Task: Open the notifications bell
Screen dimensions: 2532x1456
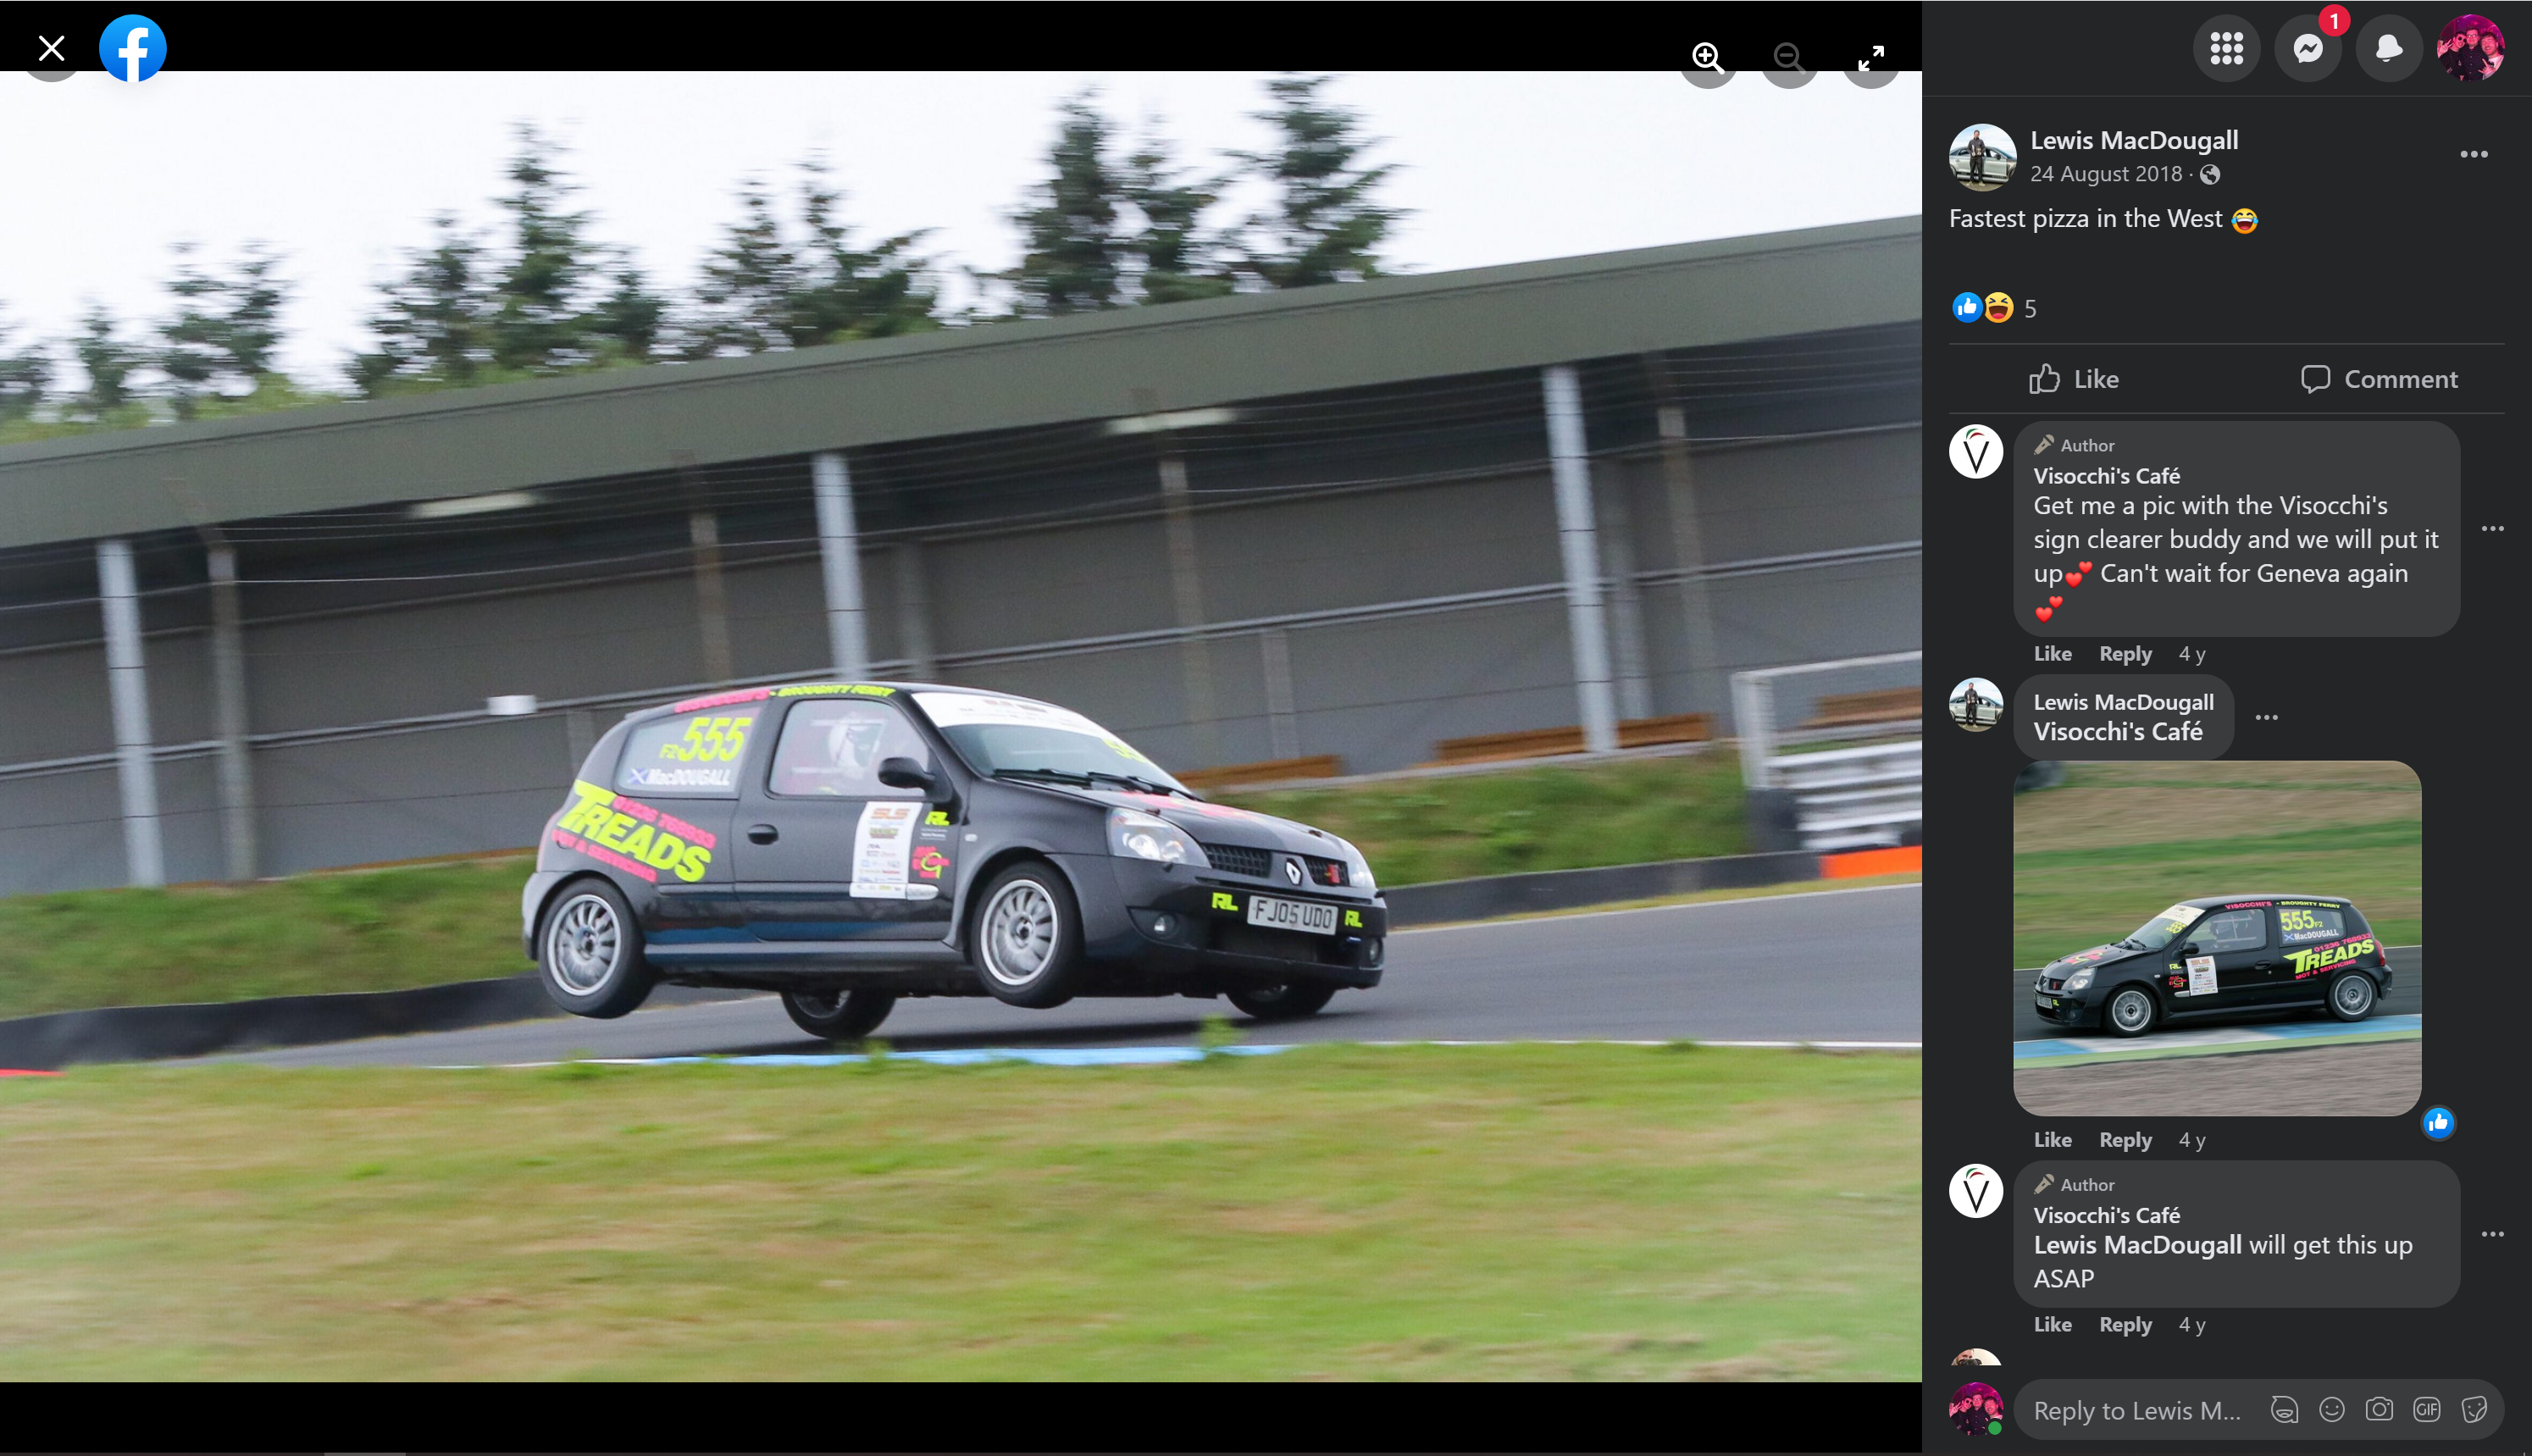Action: coord(2388,48)
